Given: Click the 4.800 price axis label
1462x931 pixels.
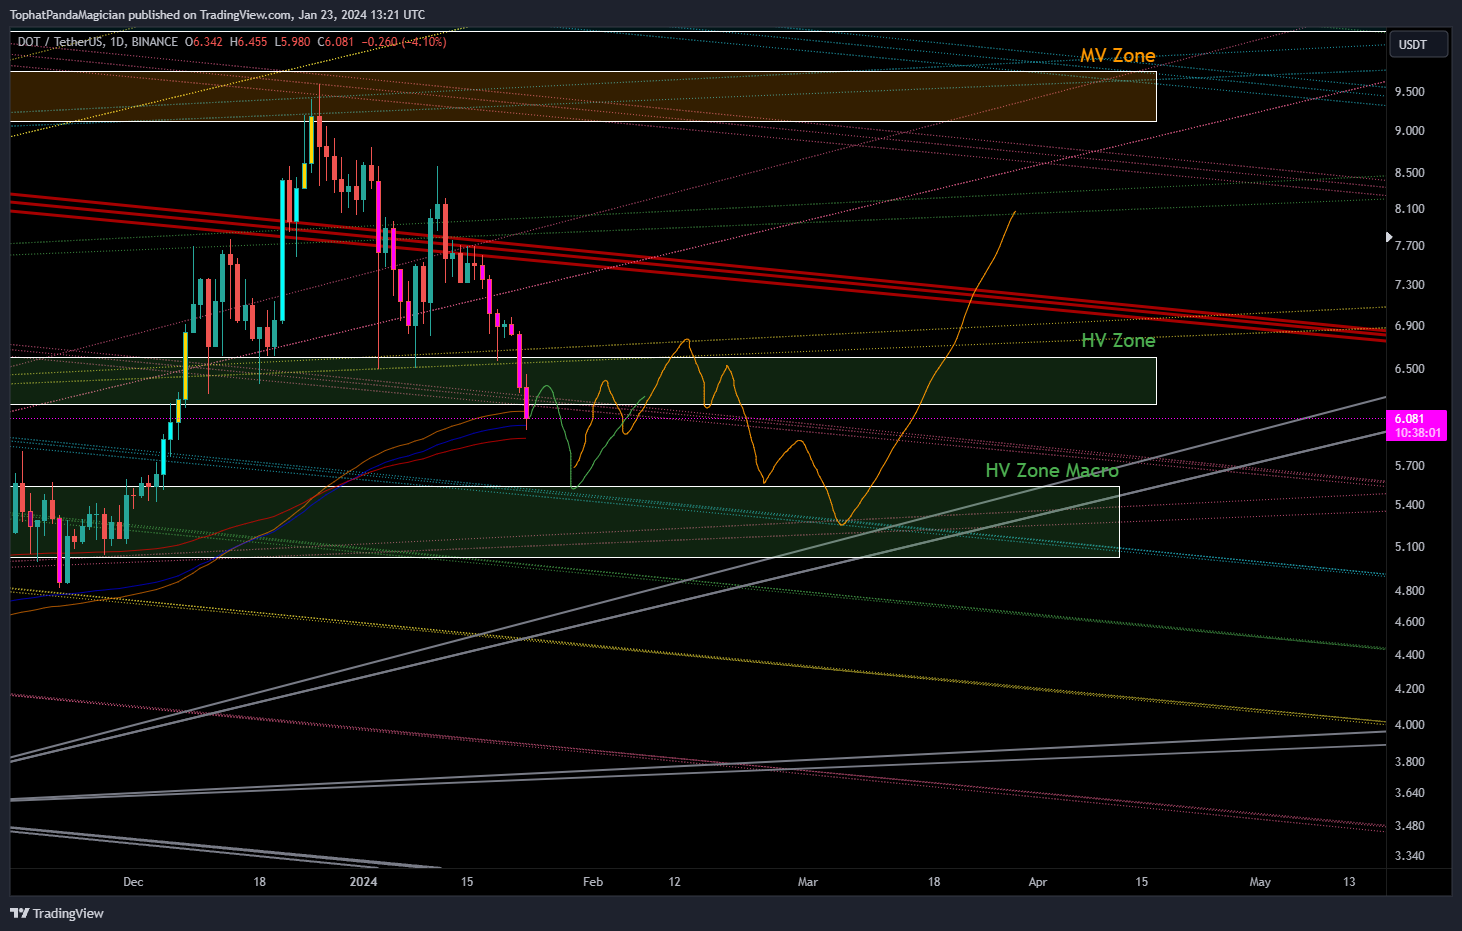Looking at the screenshot, I should 1409,591.
